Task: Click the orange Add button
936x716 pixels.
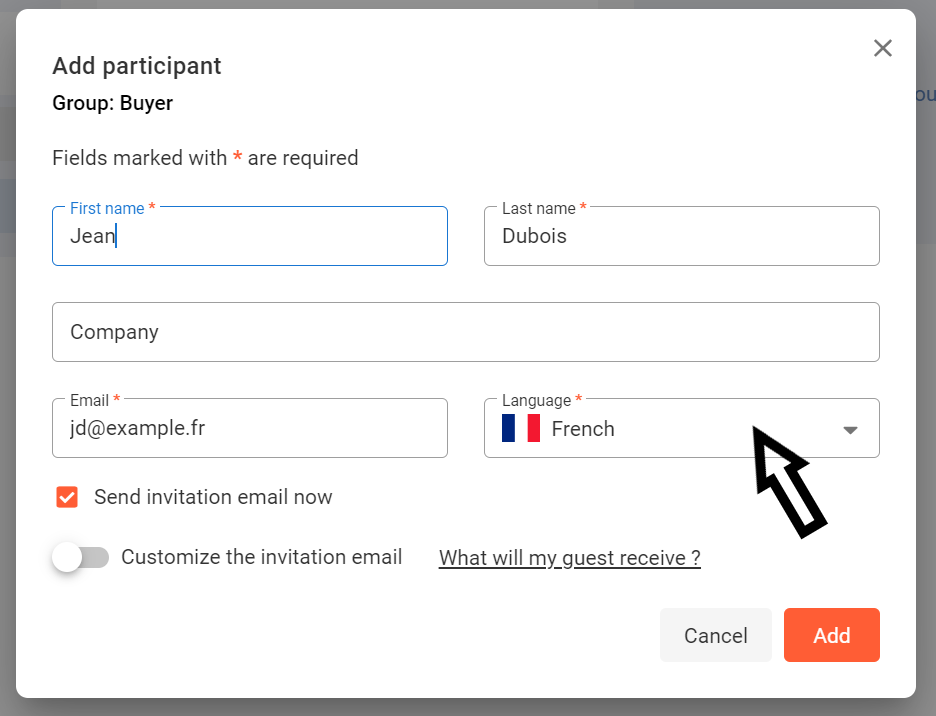Action: point(831,635)
